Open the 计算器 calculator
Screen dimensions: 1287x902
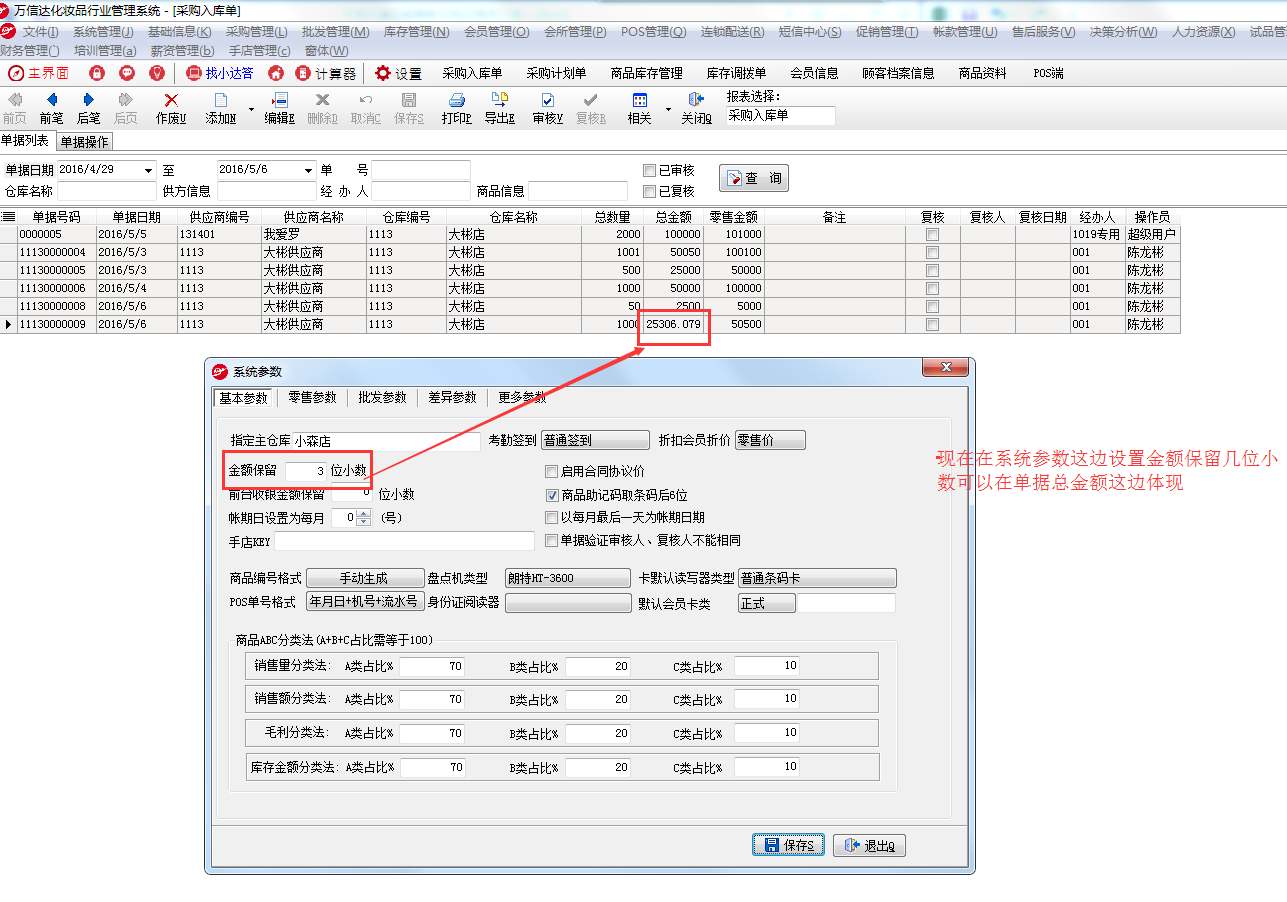(326, 73)
